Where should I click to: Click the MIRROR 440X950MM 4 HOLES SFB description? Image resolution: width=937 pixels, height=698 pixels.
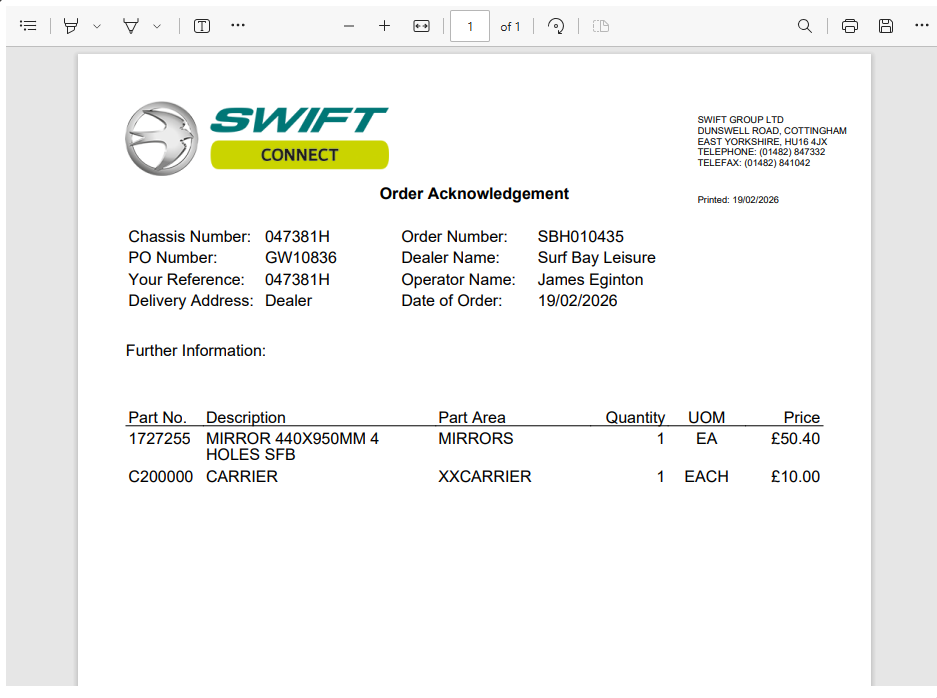pos(292,446)
